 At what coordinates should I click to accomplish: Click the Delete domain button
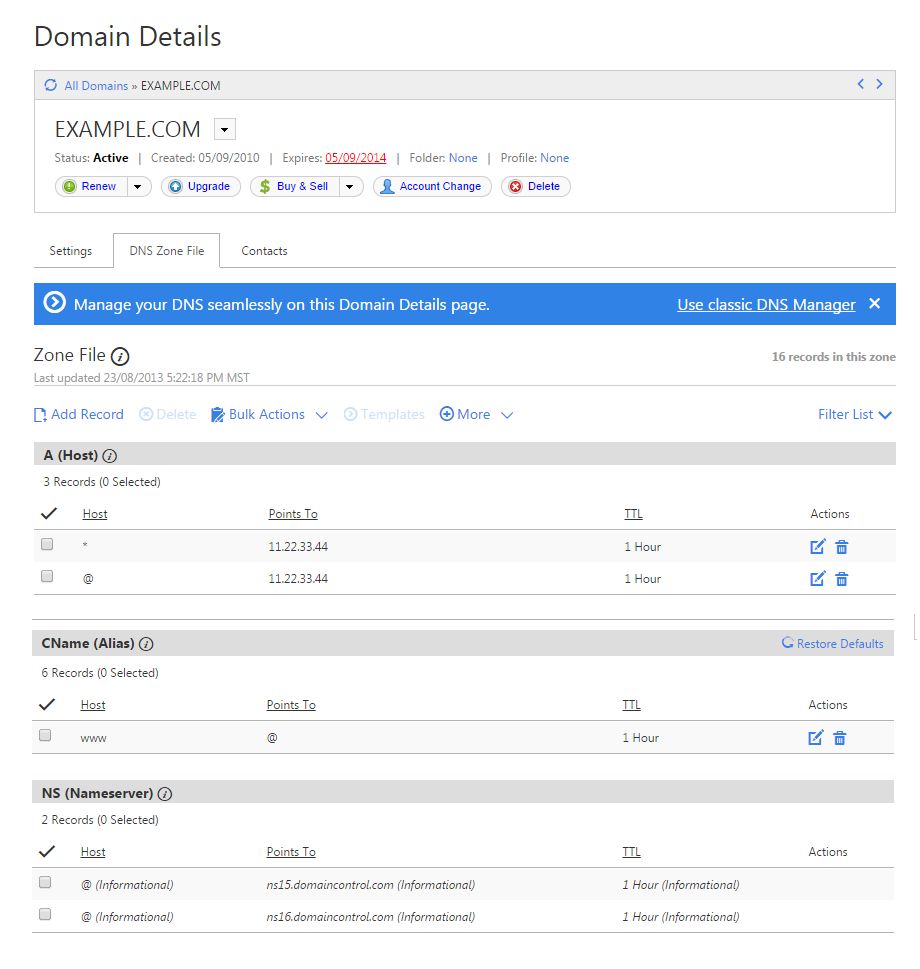point(536,186)
